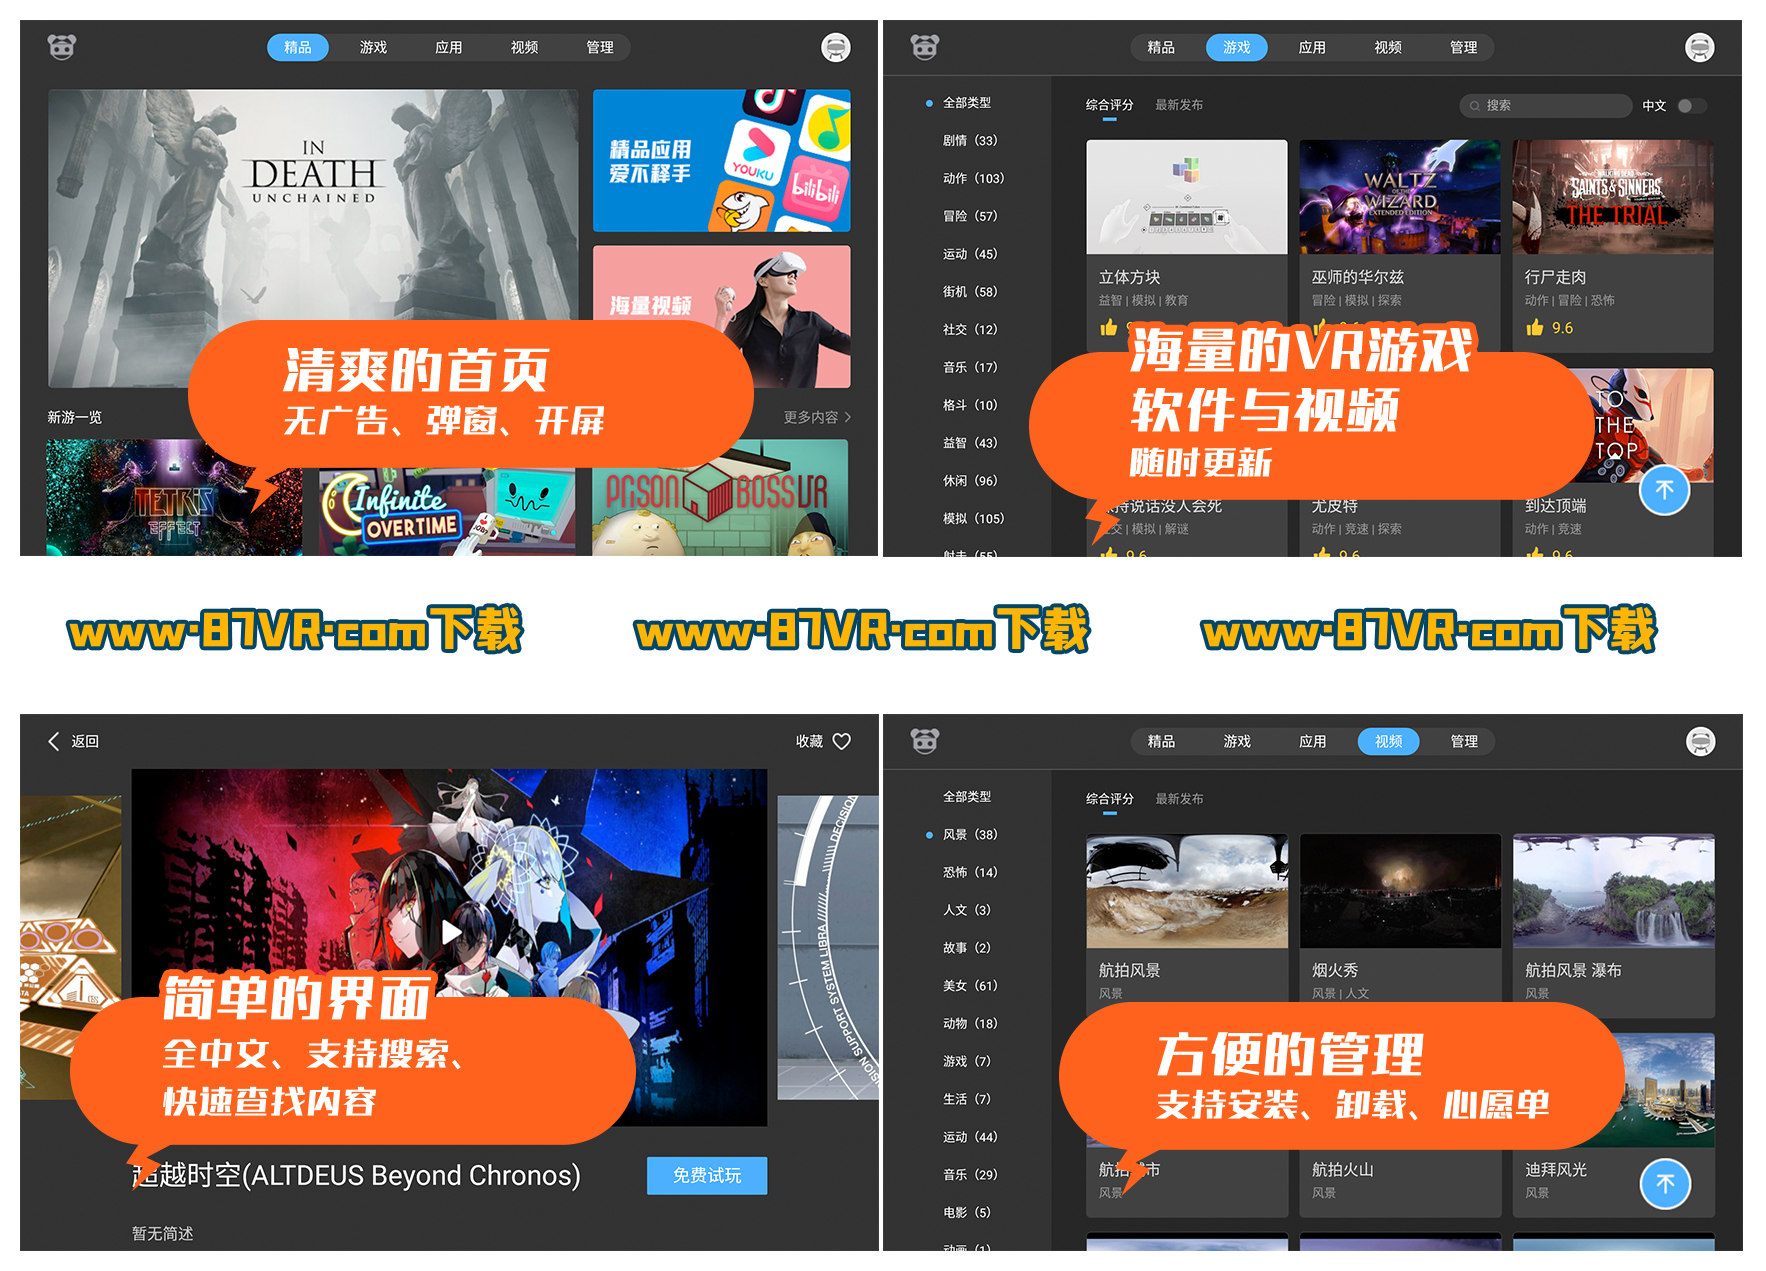
Task: Filter videos by 风景 (38)
Action: tap(970, 835)
